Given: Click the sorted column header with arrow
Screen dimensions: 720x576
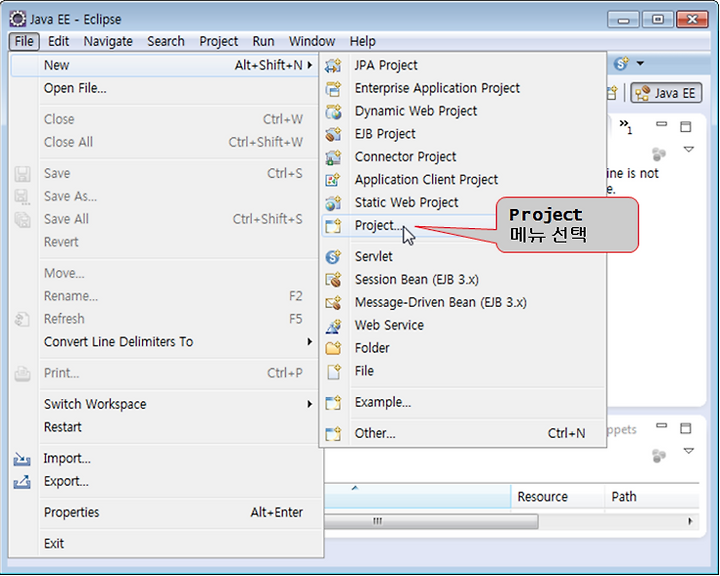Looking at the screenshot, I should pos(417,497).
